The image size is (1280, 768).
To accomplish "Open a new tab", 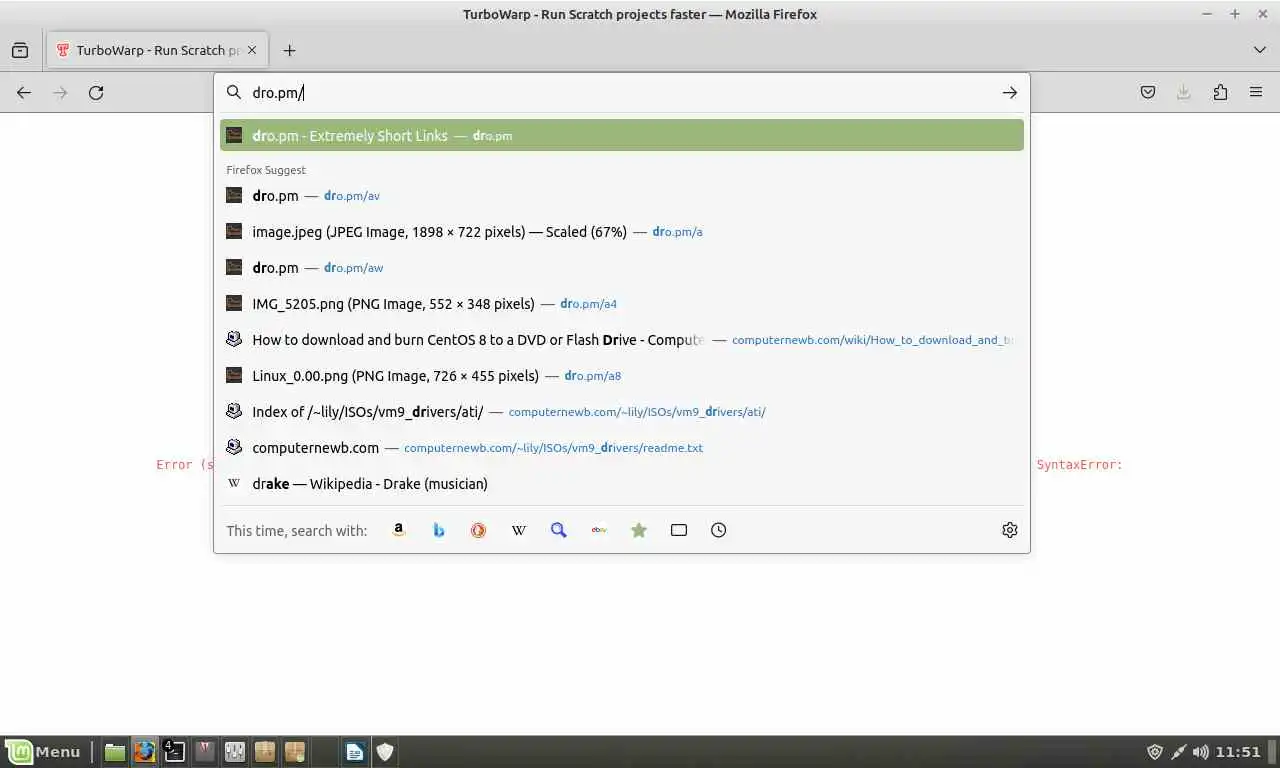I will (x=289, y=50).
